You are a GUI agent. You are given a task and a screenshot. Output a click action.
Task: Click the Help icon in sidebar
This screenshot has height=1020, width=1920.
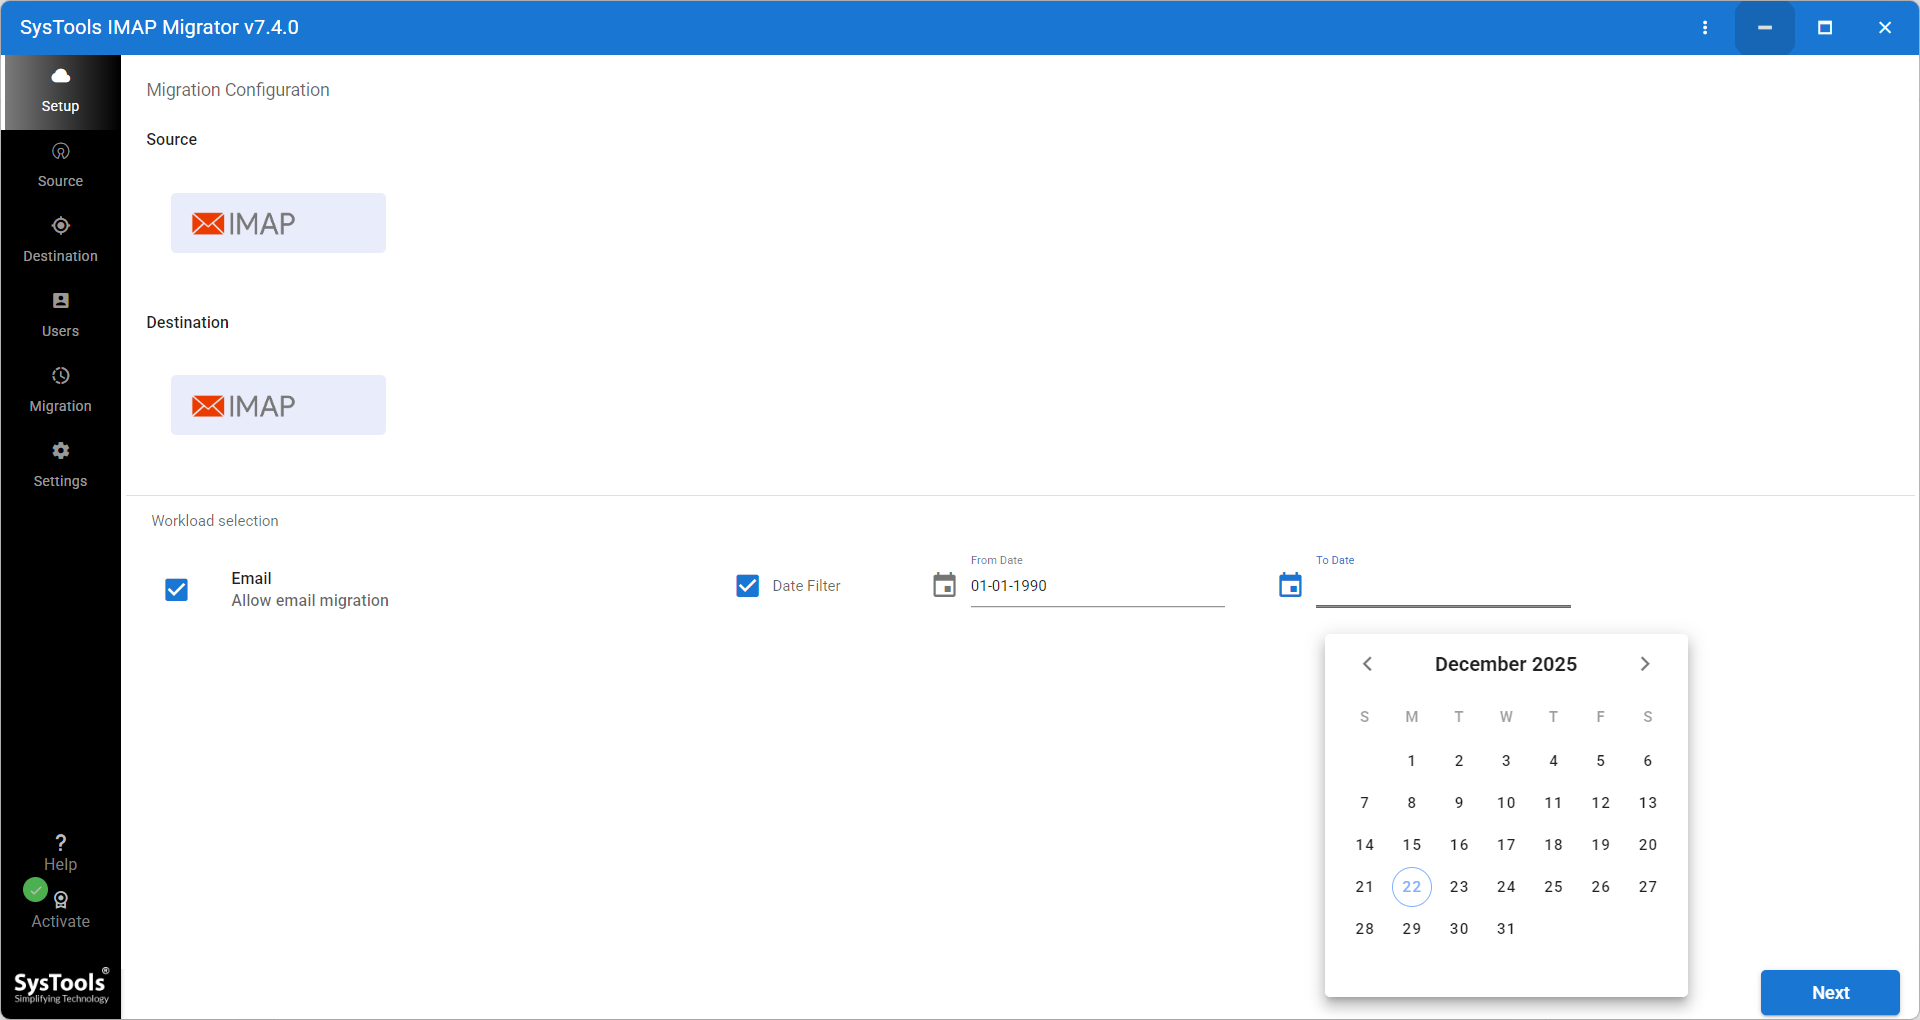pyautogui.click(x=60, y=843)
